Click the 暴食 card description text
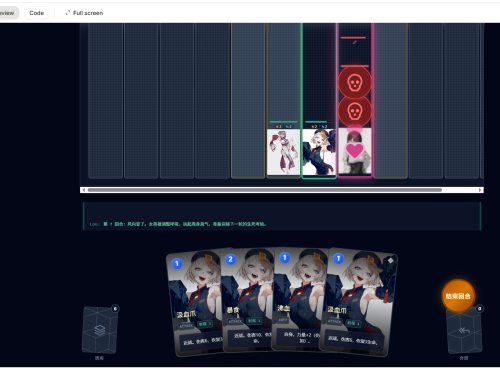 pyautogui.click(x=253, y=337)
